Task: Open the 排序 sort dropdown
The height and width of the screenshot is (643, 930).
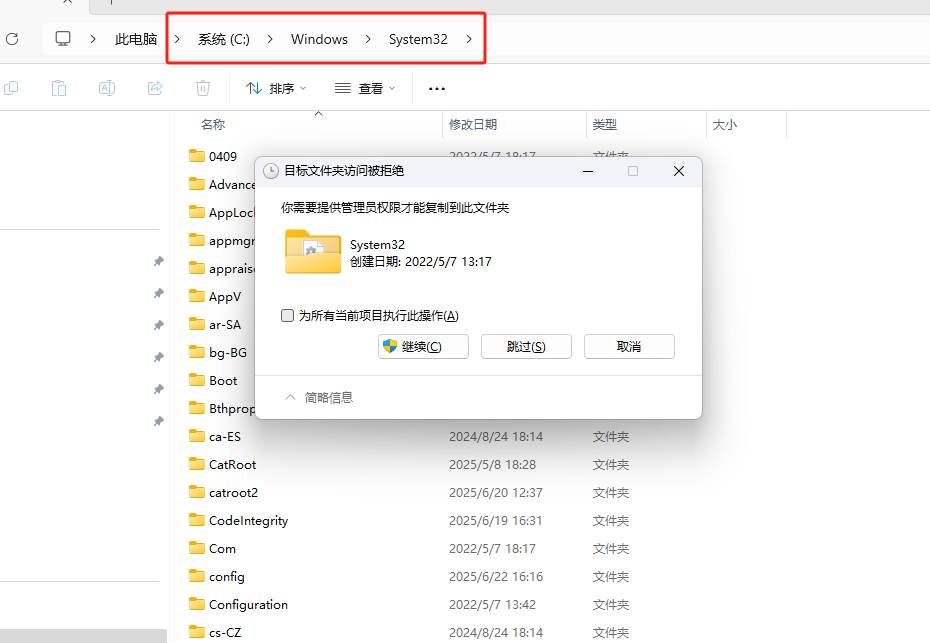Action: (276, 88)
